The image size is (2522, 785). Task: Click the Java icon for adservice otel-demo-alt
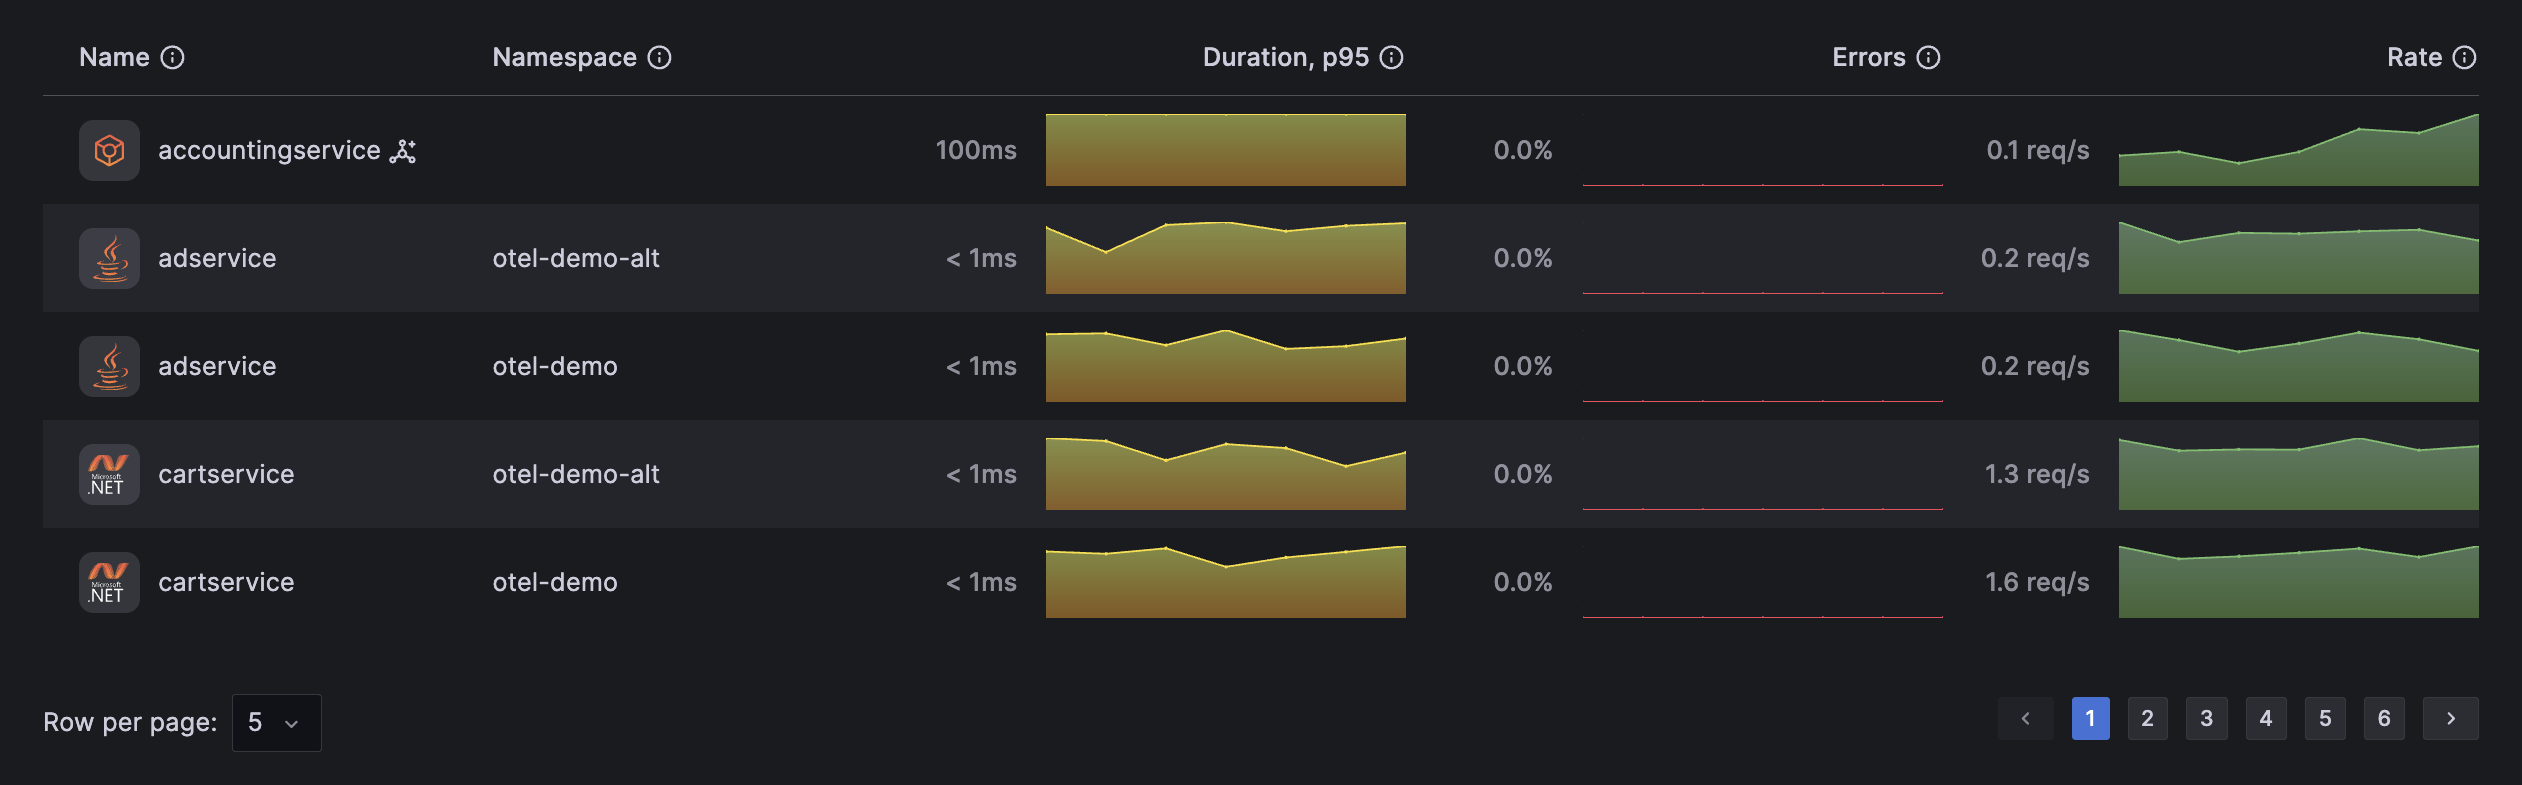click(x=109, y=259)
